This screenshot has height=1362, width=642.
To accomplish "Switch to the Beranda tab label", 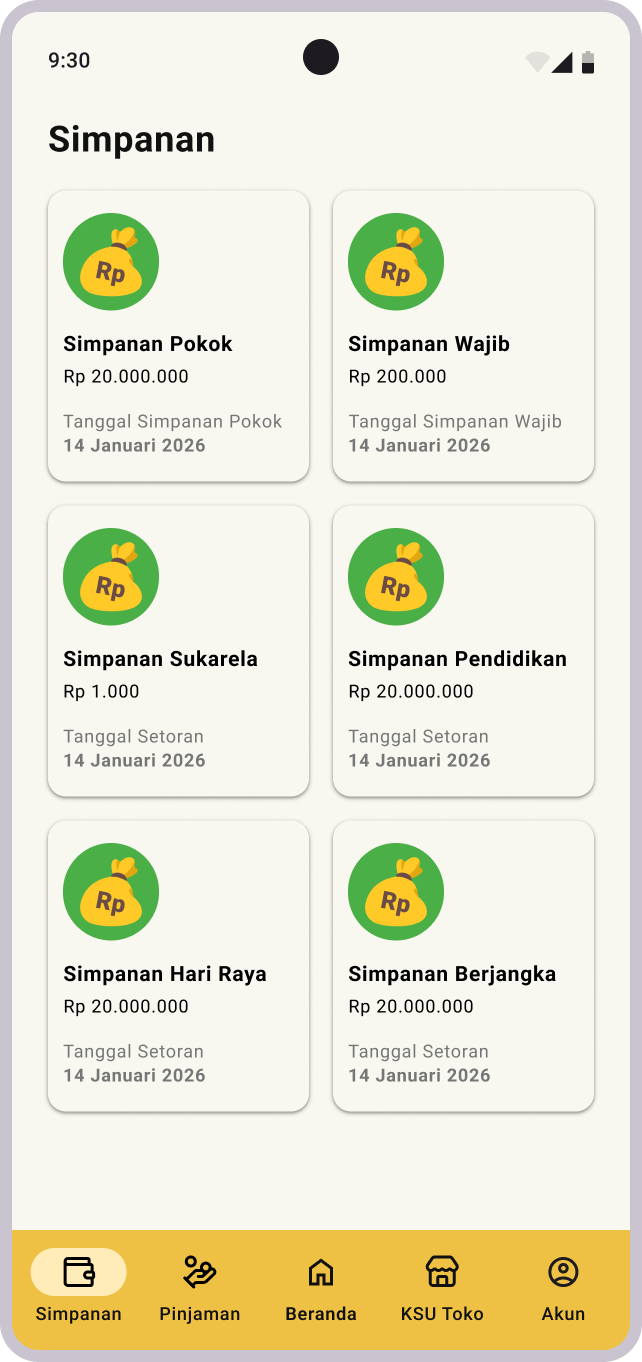I will tap(321, 1314).
